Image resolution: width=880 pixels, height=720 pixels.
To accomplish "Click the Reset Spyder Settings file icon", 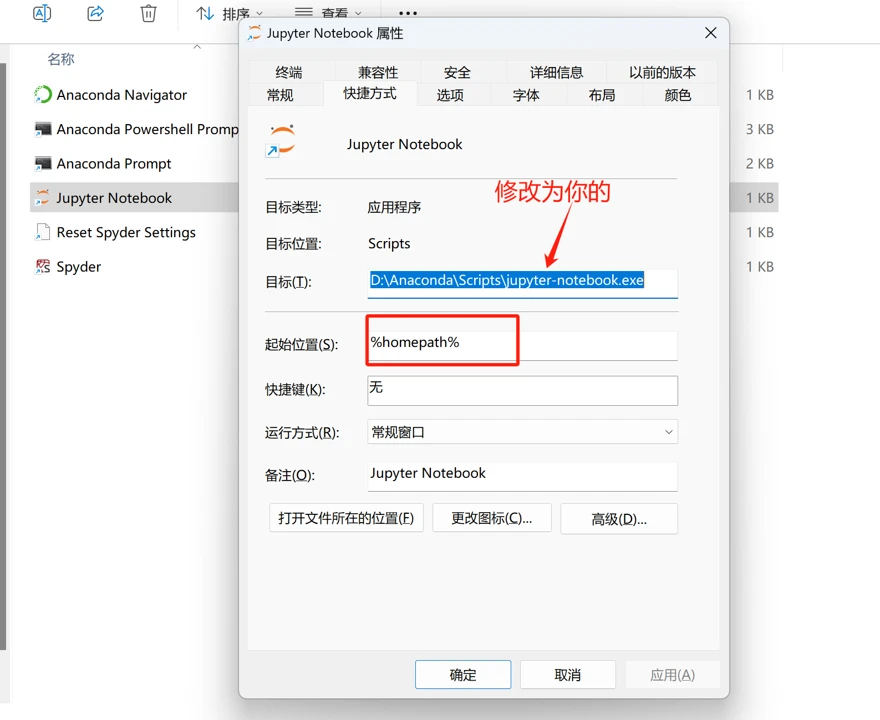I will (43, 232).
